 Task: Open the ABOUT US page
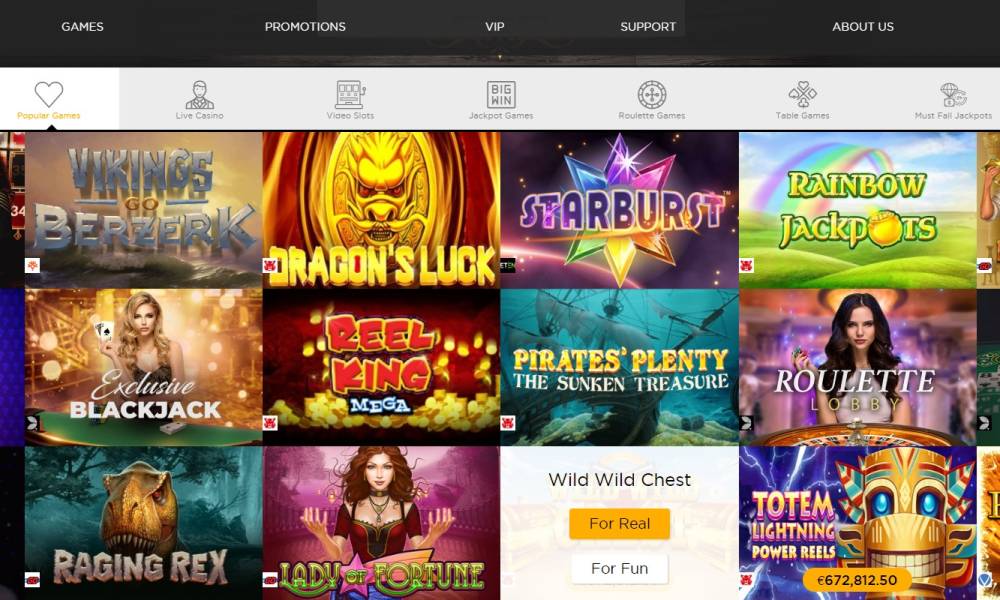[x=862, y=27]
